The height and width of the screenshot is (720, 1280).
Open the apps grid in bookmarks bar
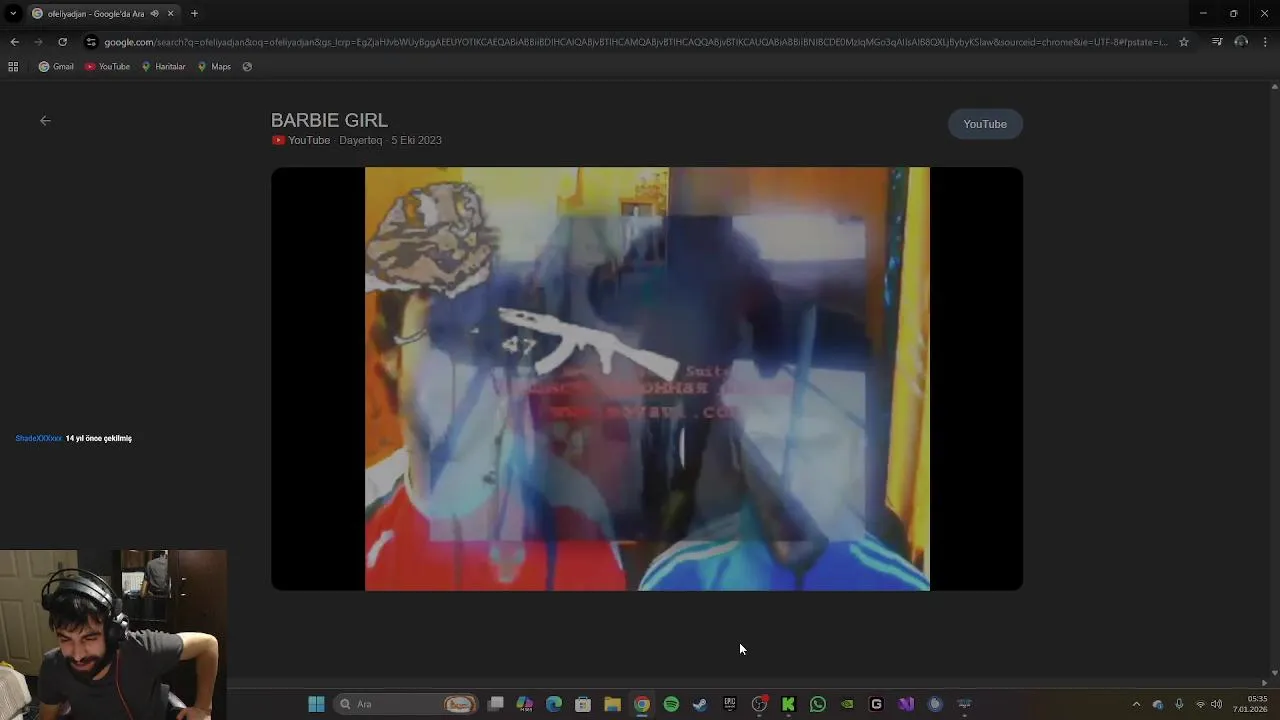[13, 67]
